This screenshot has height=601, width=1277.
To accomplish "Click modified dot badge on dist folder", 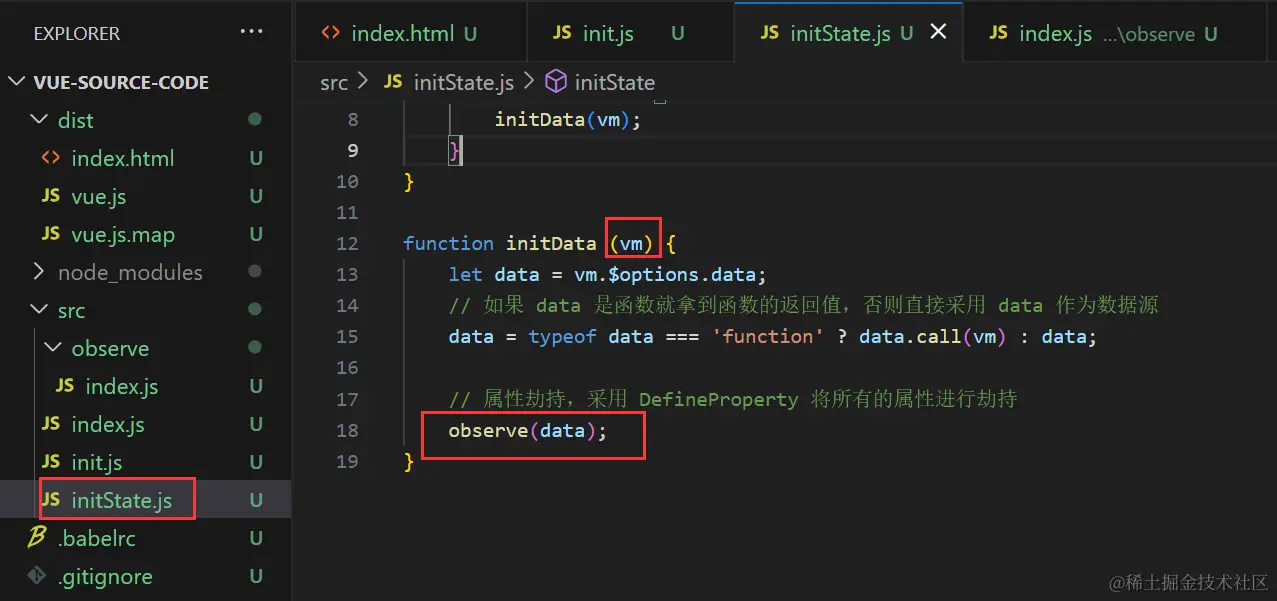I will pos(255,119).
